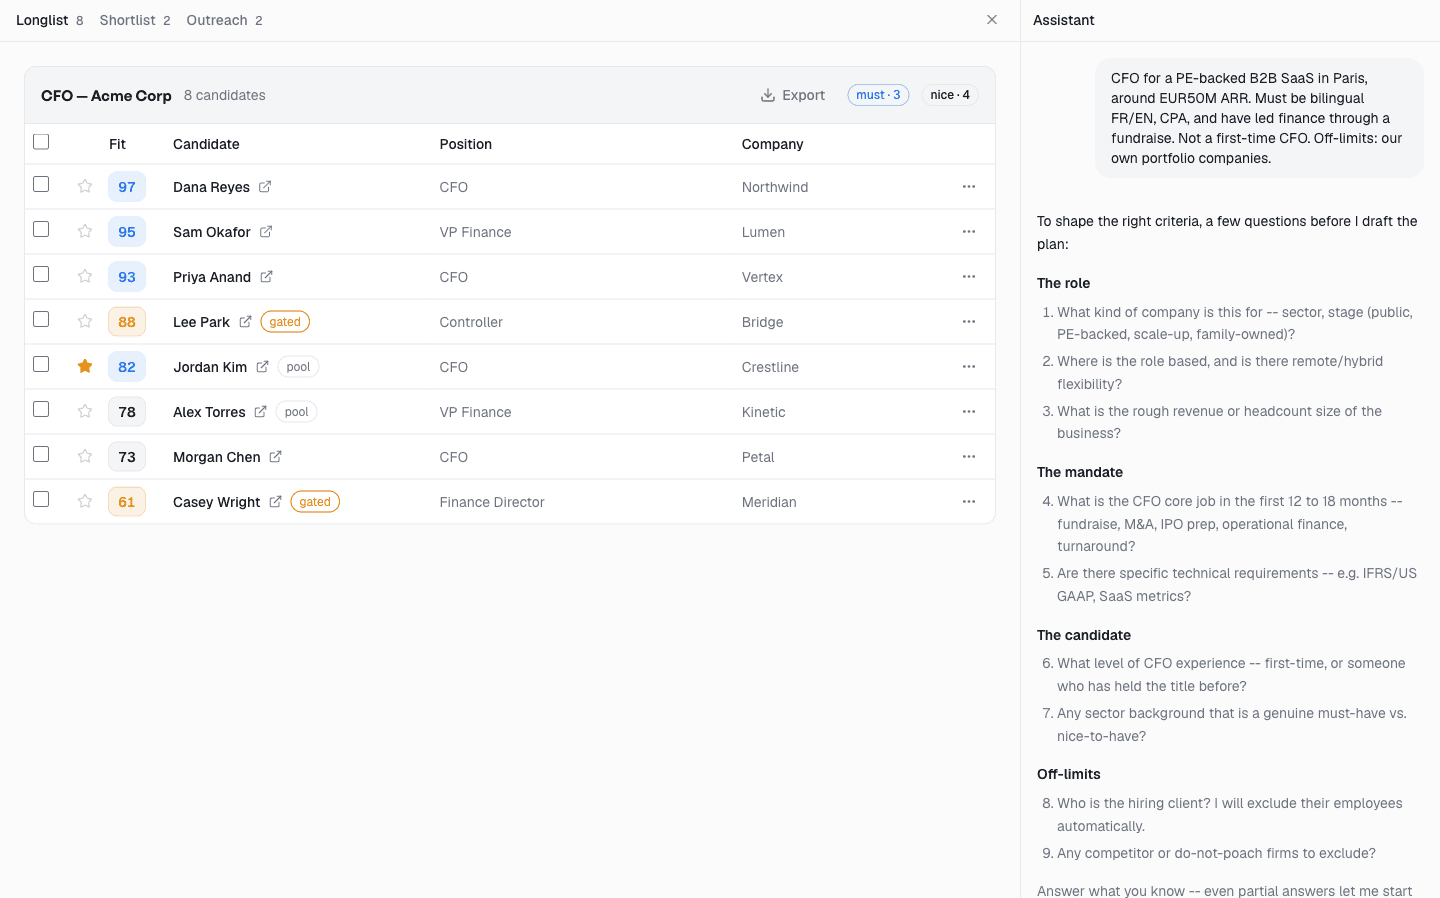Click the gated tag on Casey Wright
This screenshot has width=1440, height=898.
tap(315, 501)
